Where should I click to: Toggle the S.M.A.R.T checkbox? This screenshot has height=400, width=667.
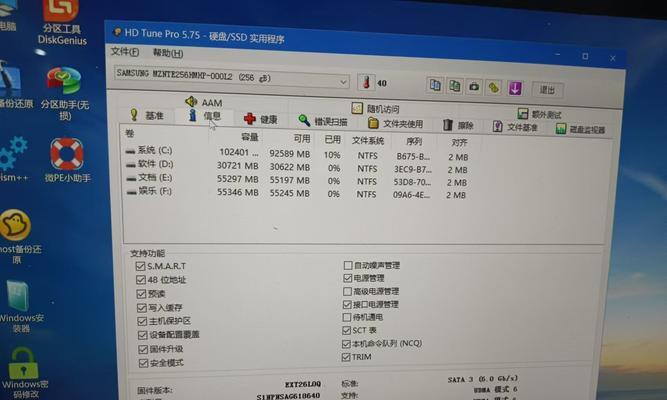point(140,266)
